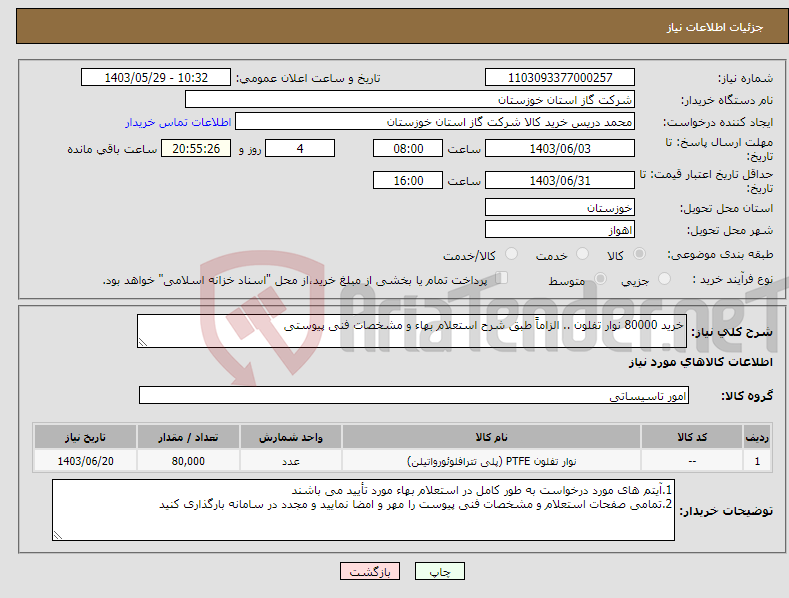Viewport: 789px width, 598px height.
Task: Click the quantity cell 80,000
Action: pos(188,461)
